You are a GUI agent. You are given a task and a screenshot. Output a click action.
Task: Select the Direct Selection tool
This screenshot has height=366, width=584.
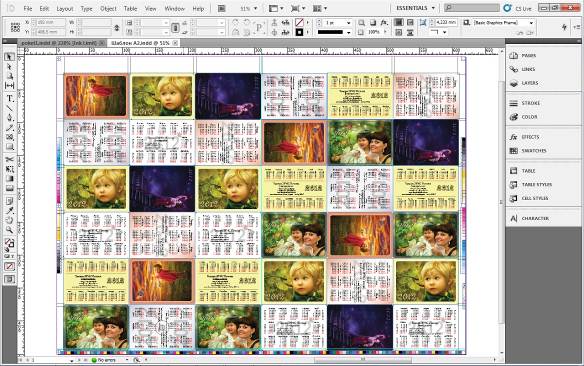click(9, 67)
